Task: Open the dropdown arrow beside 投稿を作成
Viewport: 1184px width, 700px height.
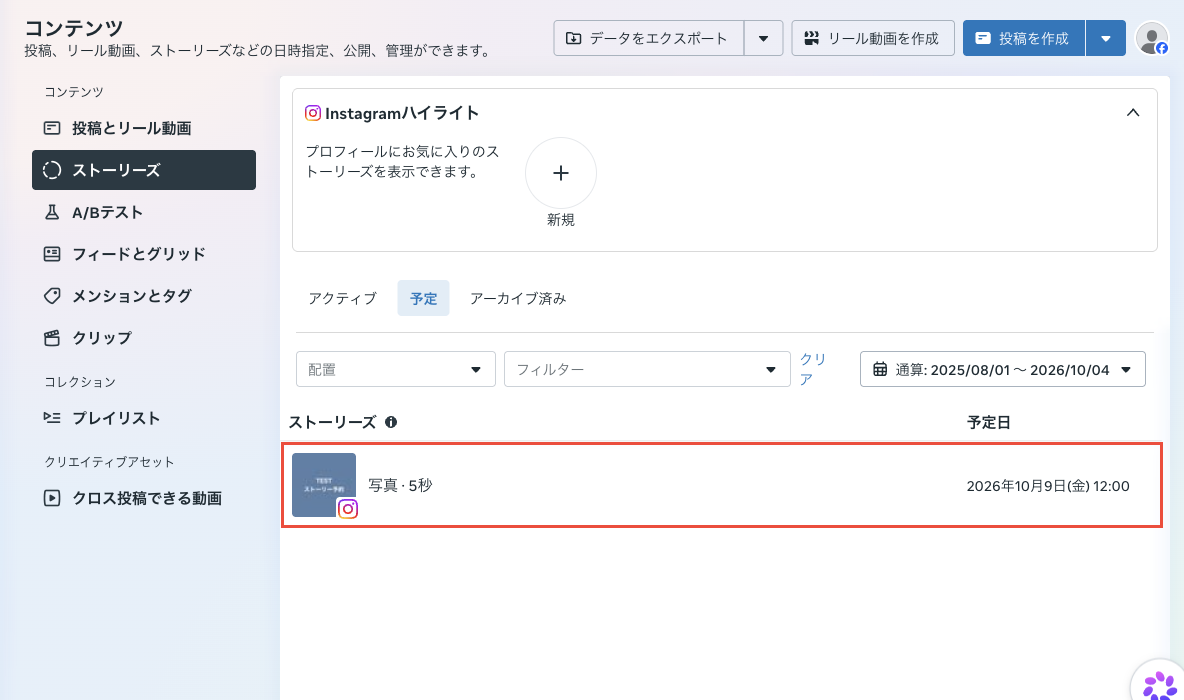Action: point(1106,39)
